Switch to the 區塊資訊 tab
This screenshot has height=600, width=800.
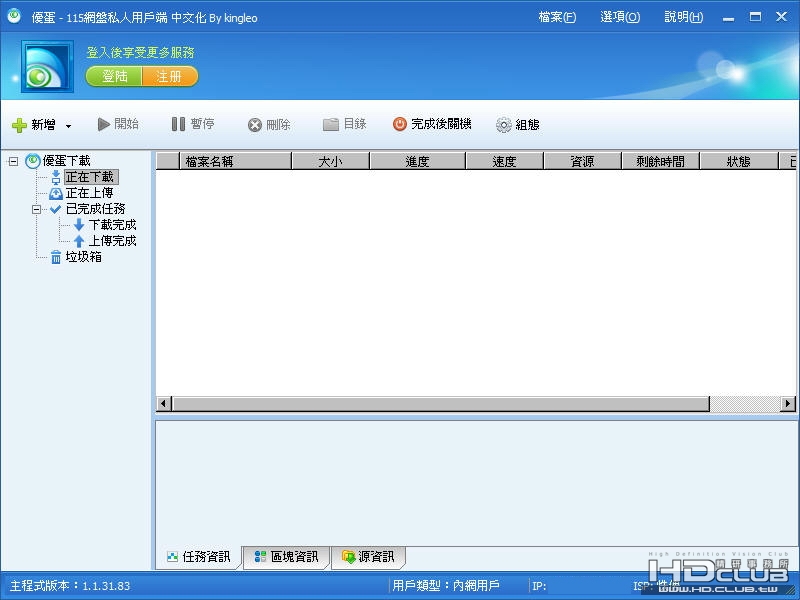pyautogui.click(x=287, y=557)
